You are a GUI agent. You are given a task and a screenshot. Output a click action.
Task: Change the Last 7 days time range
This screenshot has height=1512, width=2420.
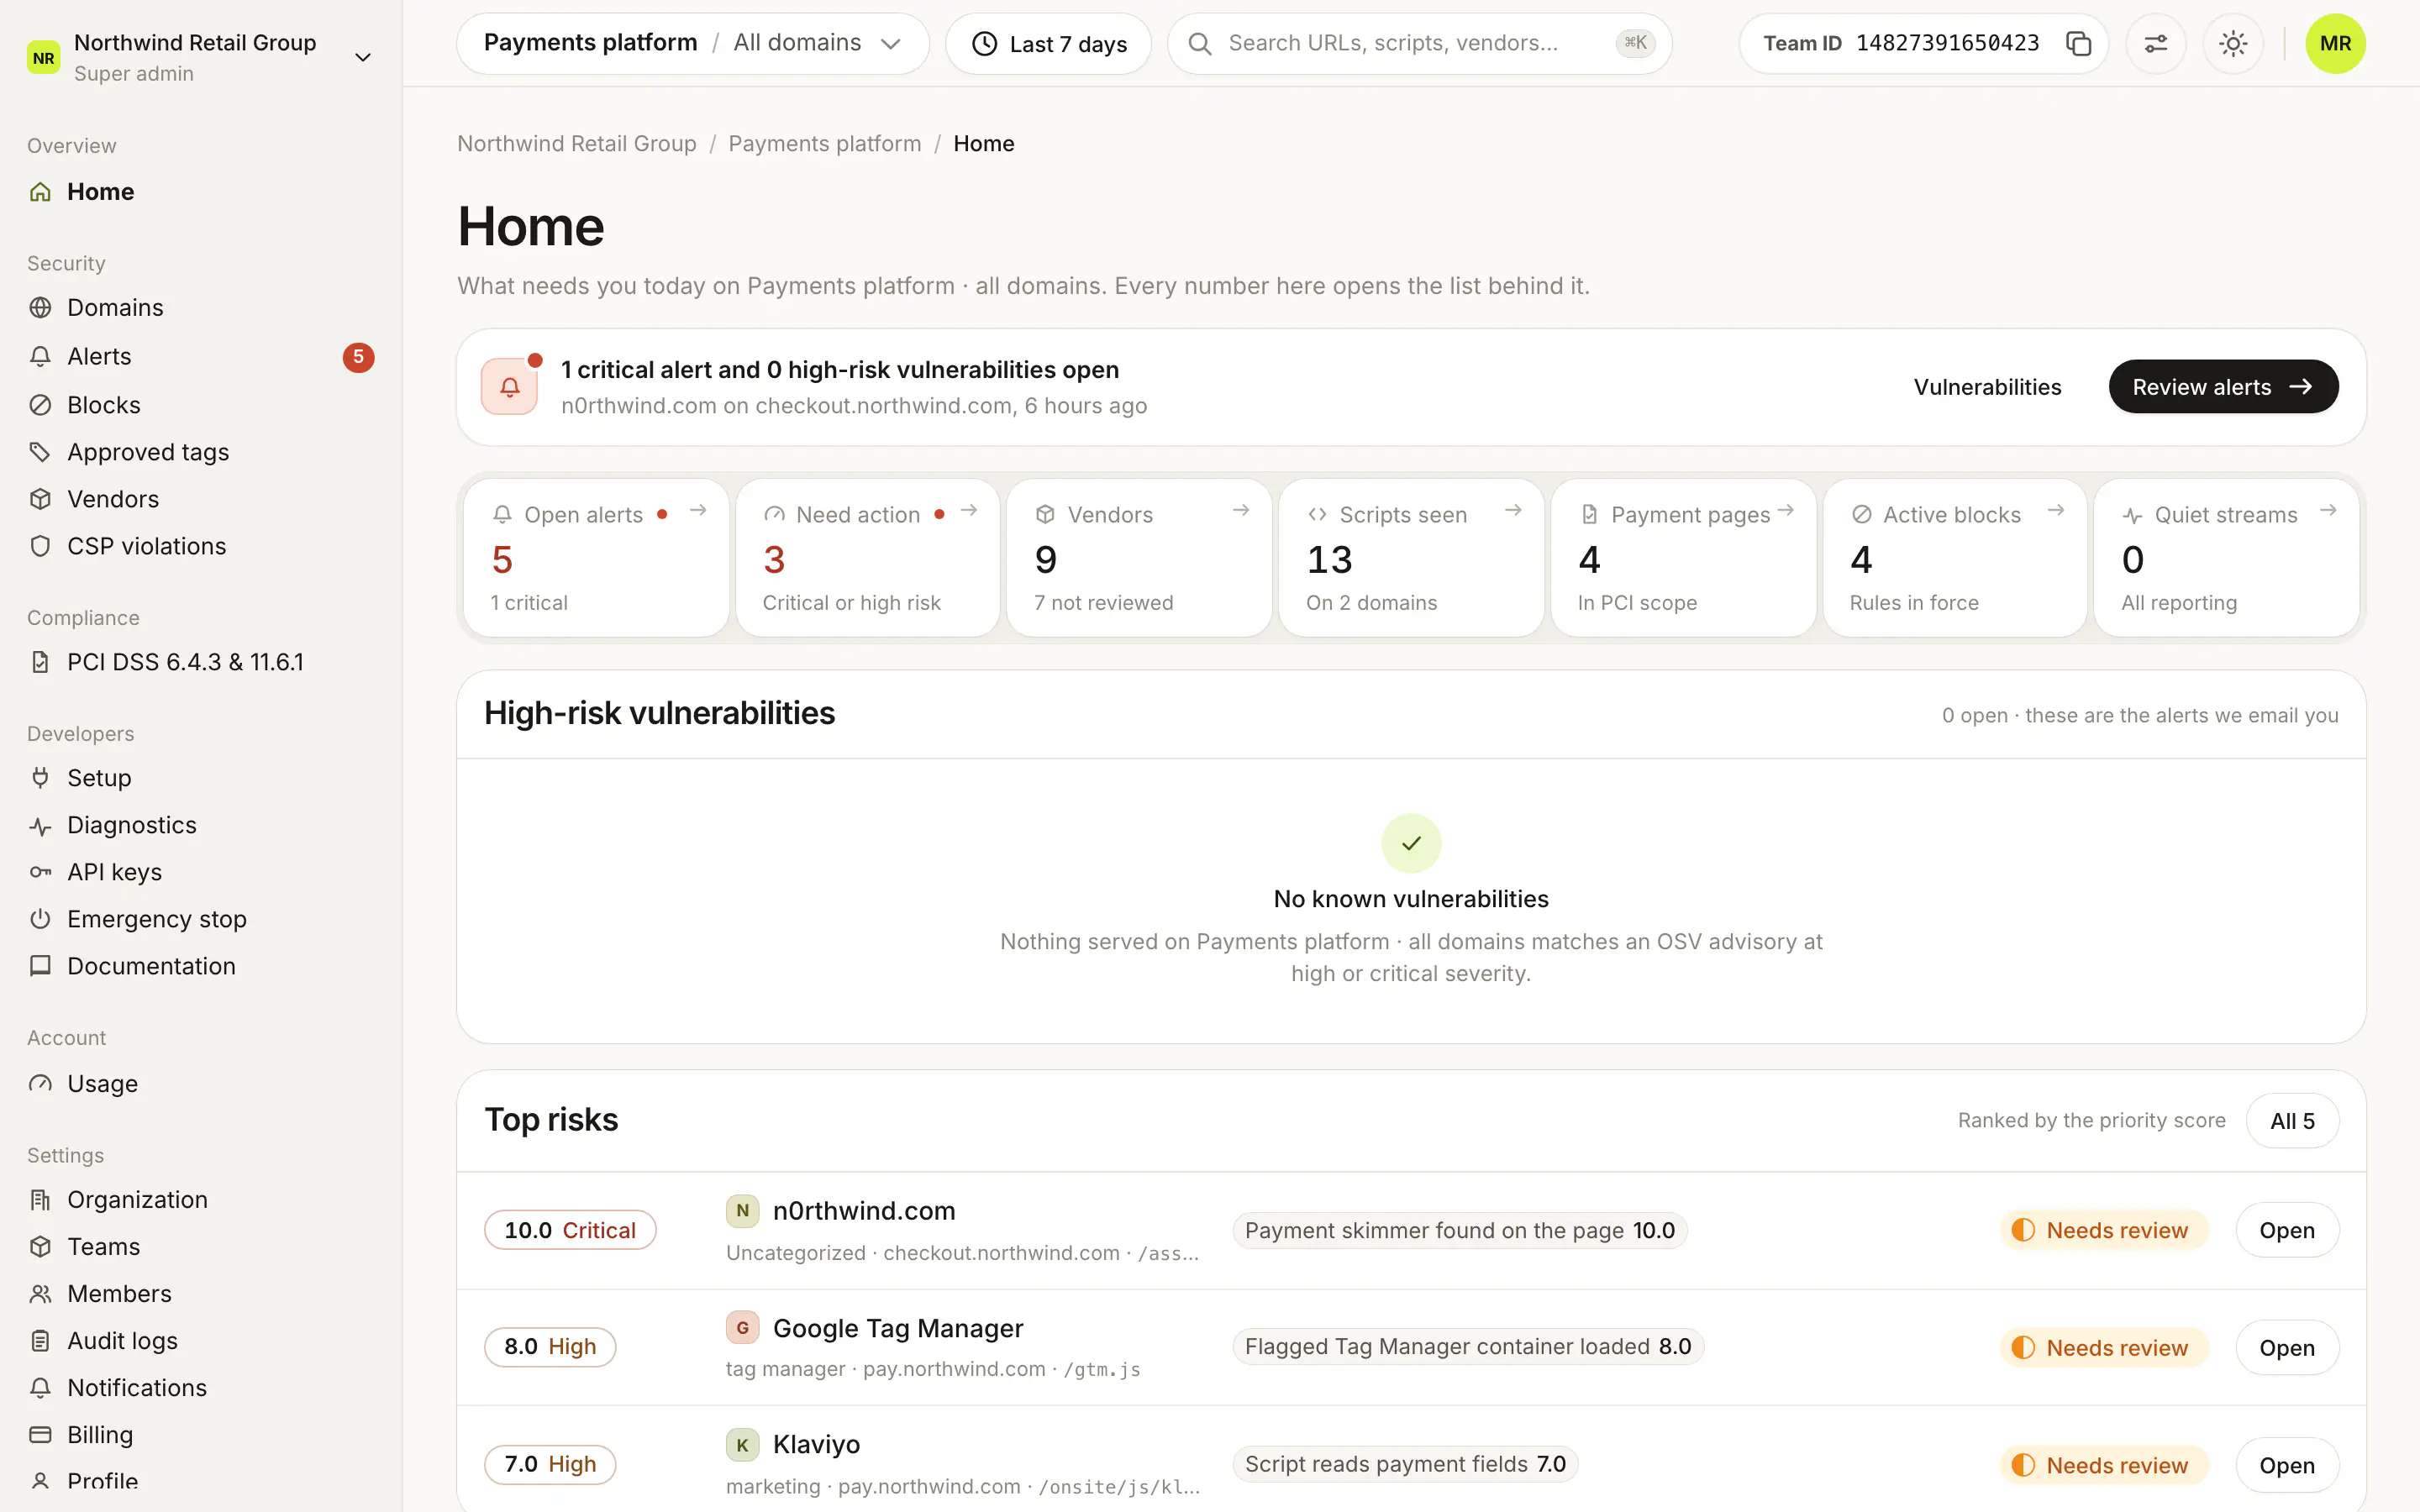coord(1048,44)
